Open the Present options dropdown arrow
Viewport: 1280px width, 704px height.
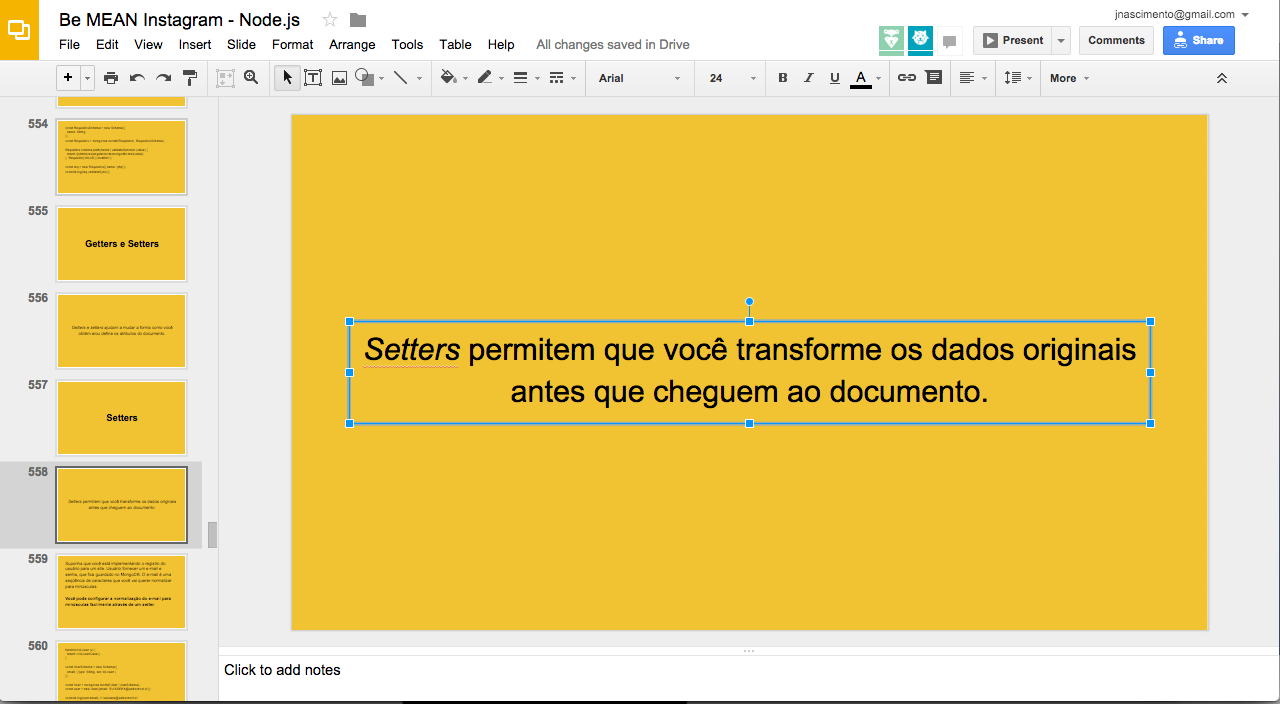[x=1060, y=40]
